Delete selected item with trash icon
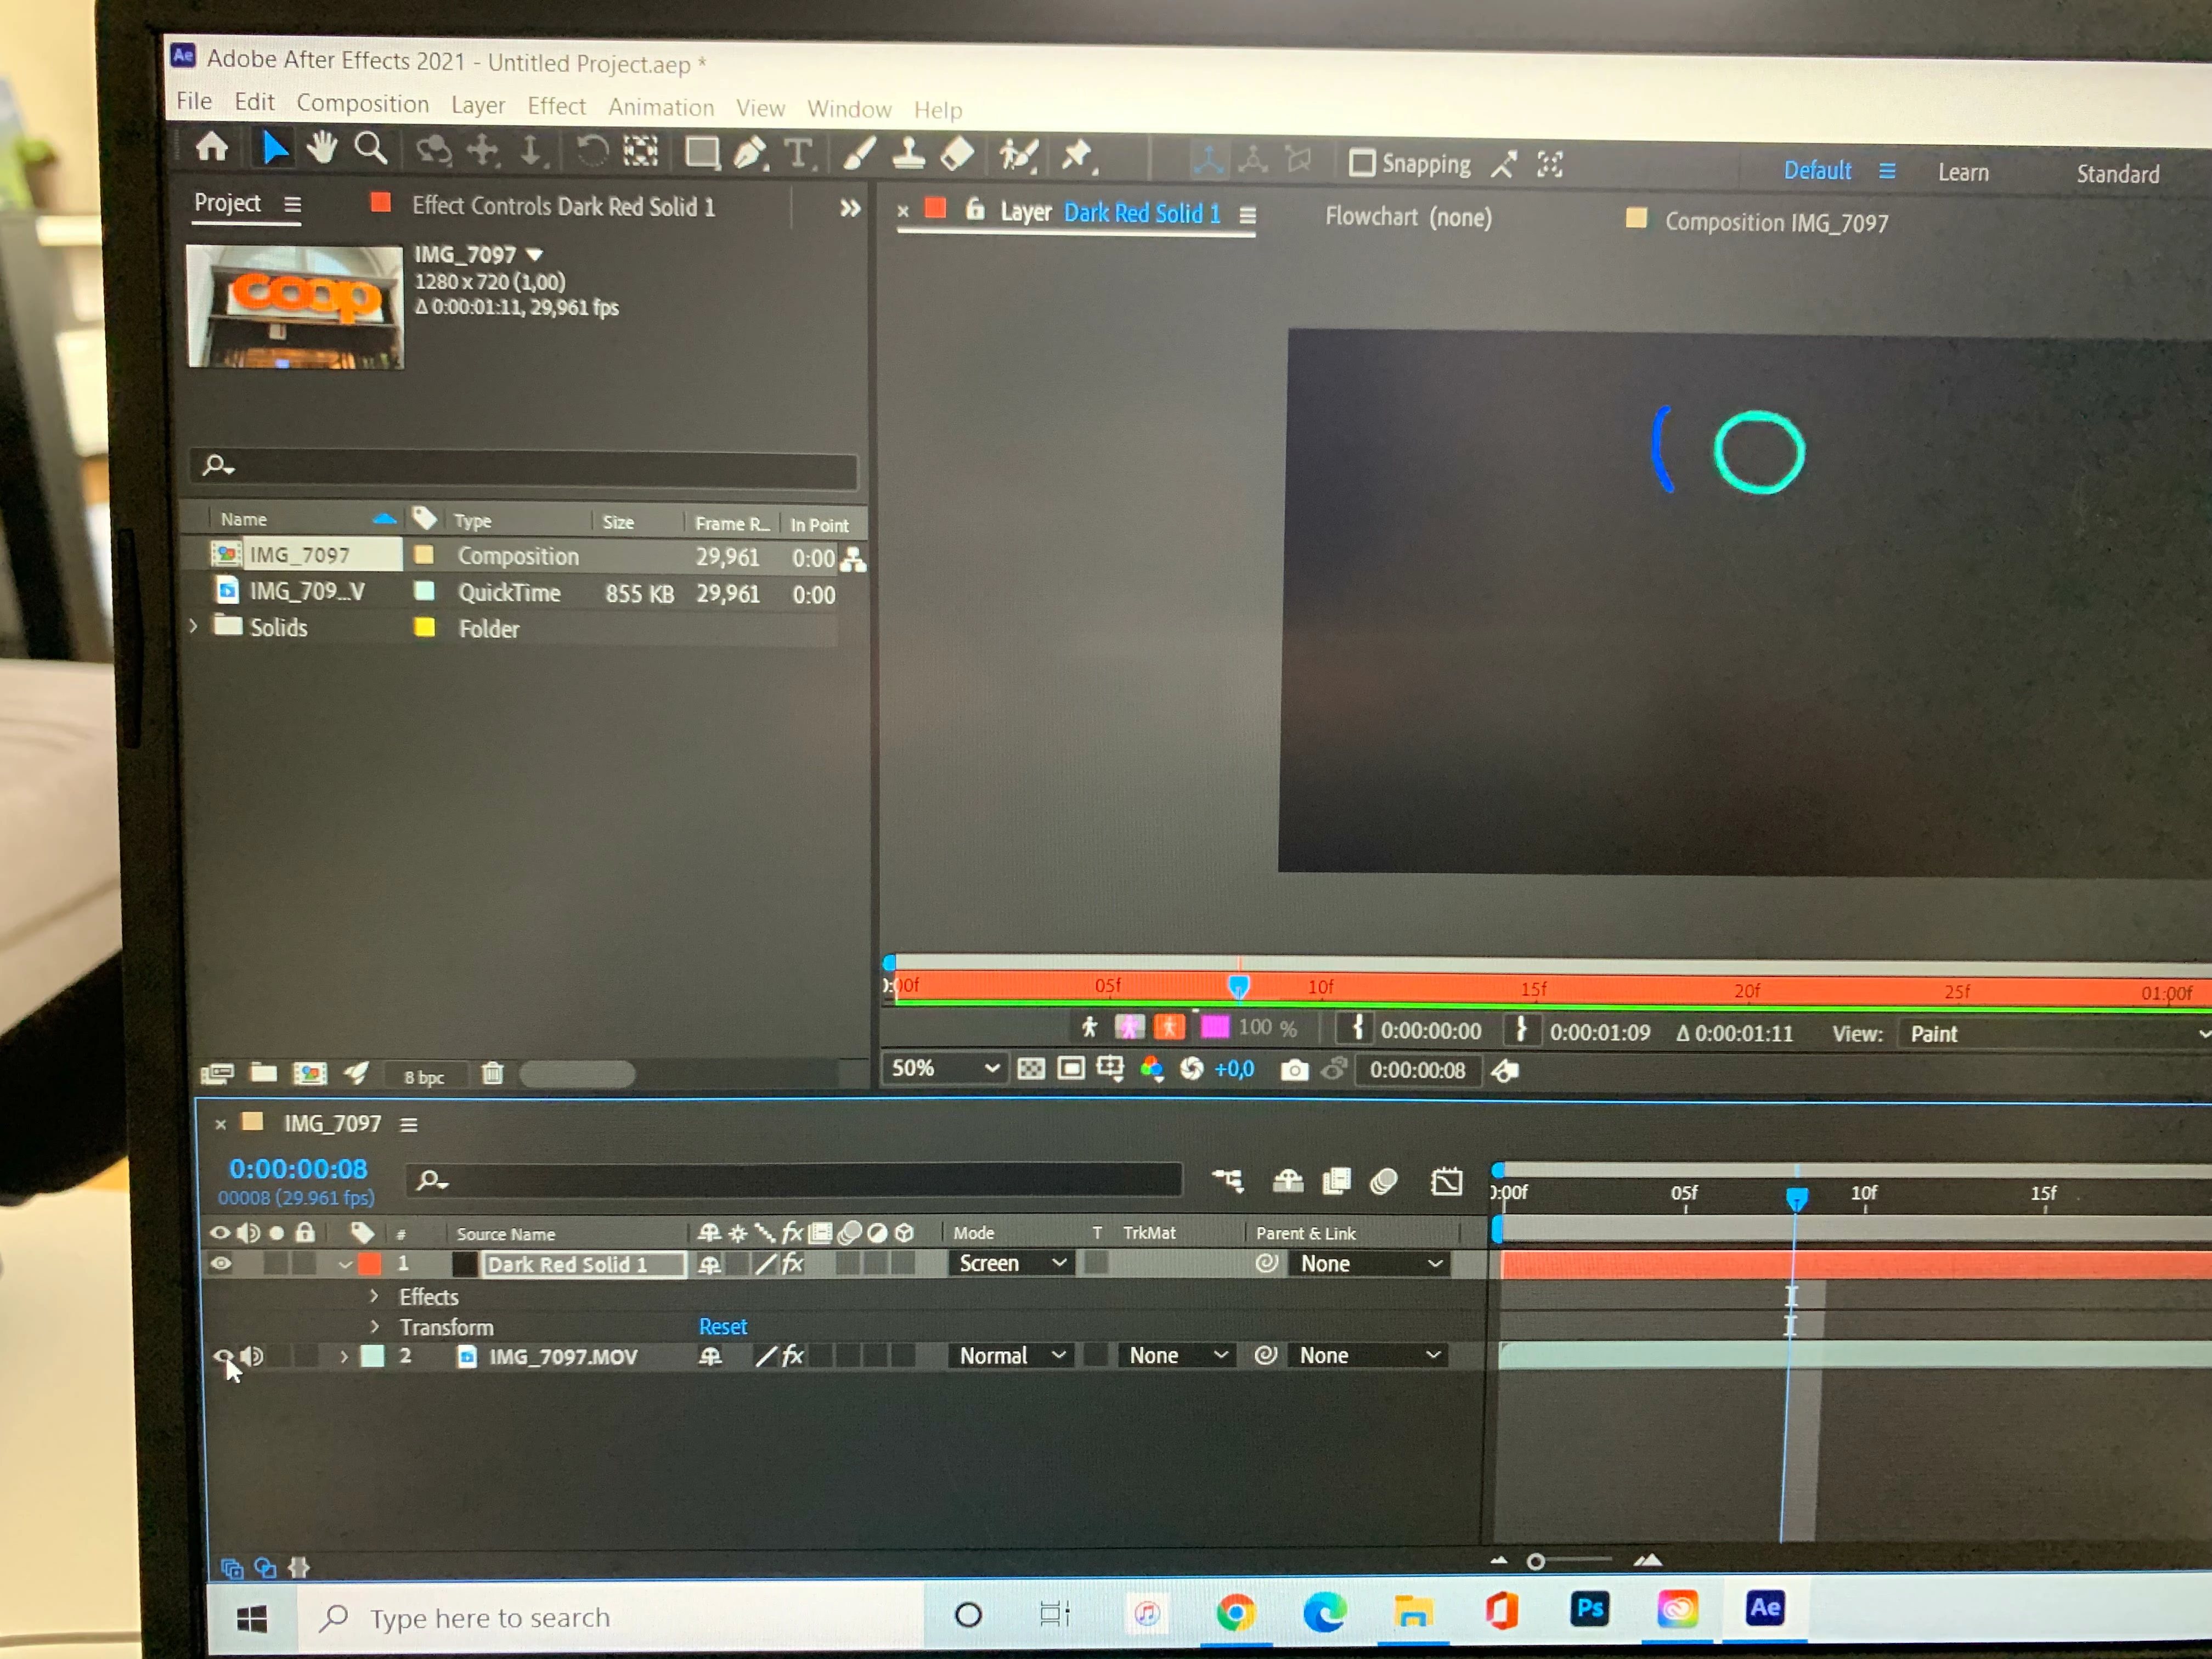This screenshot has height=1659, width=2212. pyautogui.click(x=492, y=1074)
